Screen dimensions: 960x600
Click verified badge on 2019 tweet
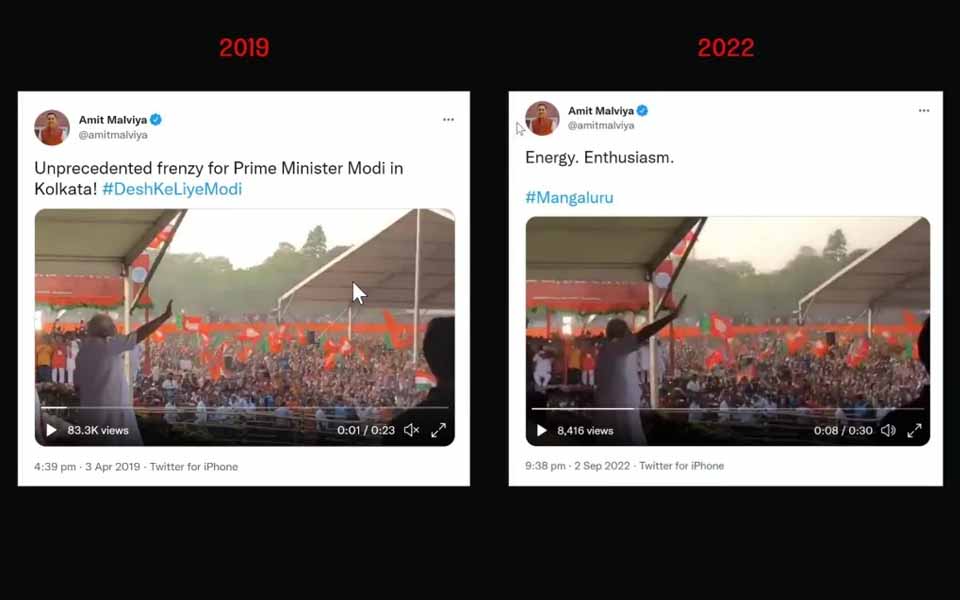156,120
